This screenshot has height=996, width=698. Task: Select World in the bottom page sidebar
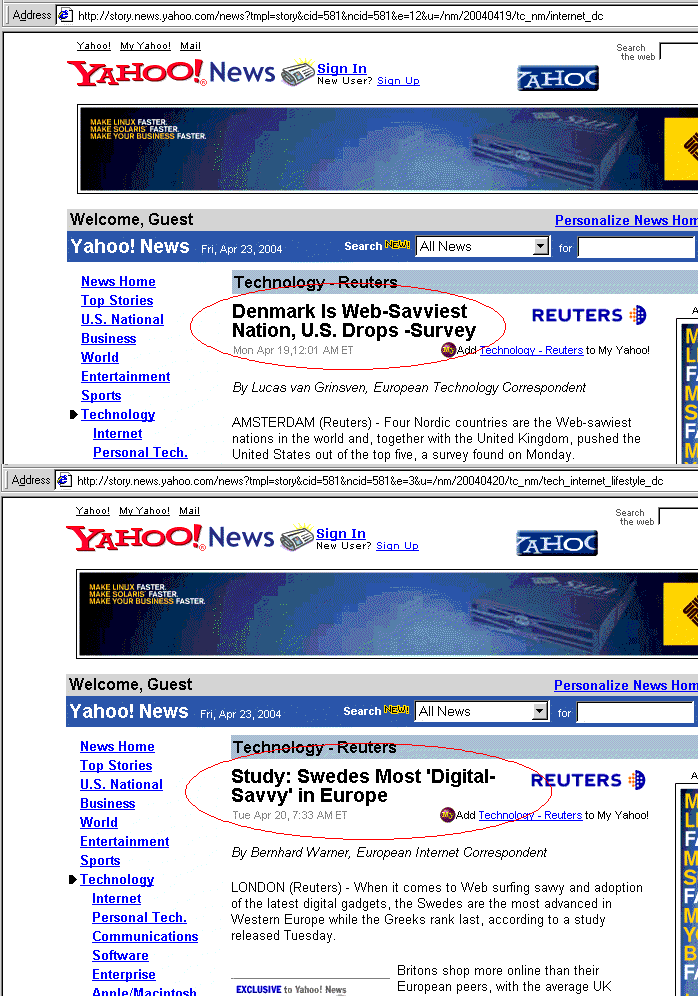pyautogui.click(x=98, y=823)
